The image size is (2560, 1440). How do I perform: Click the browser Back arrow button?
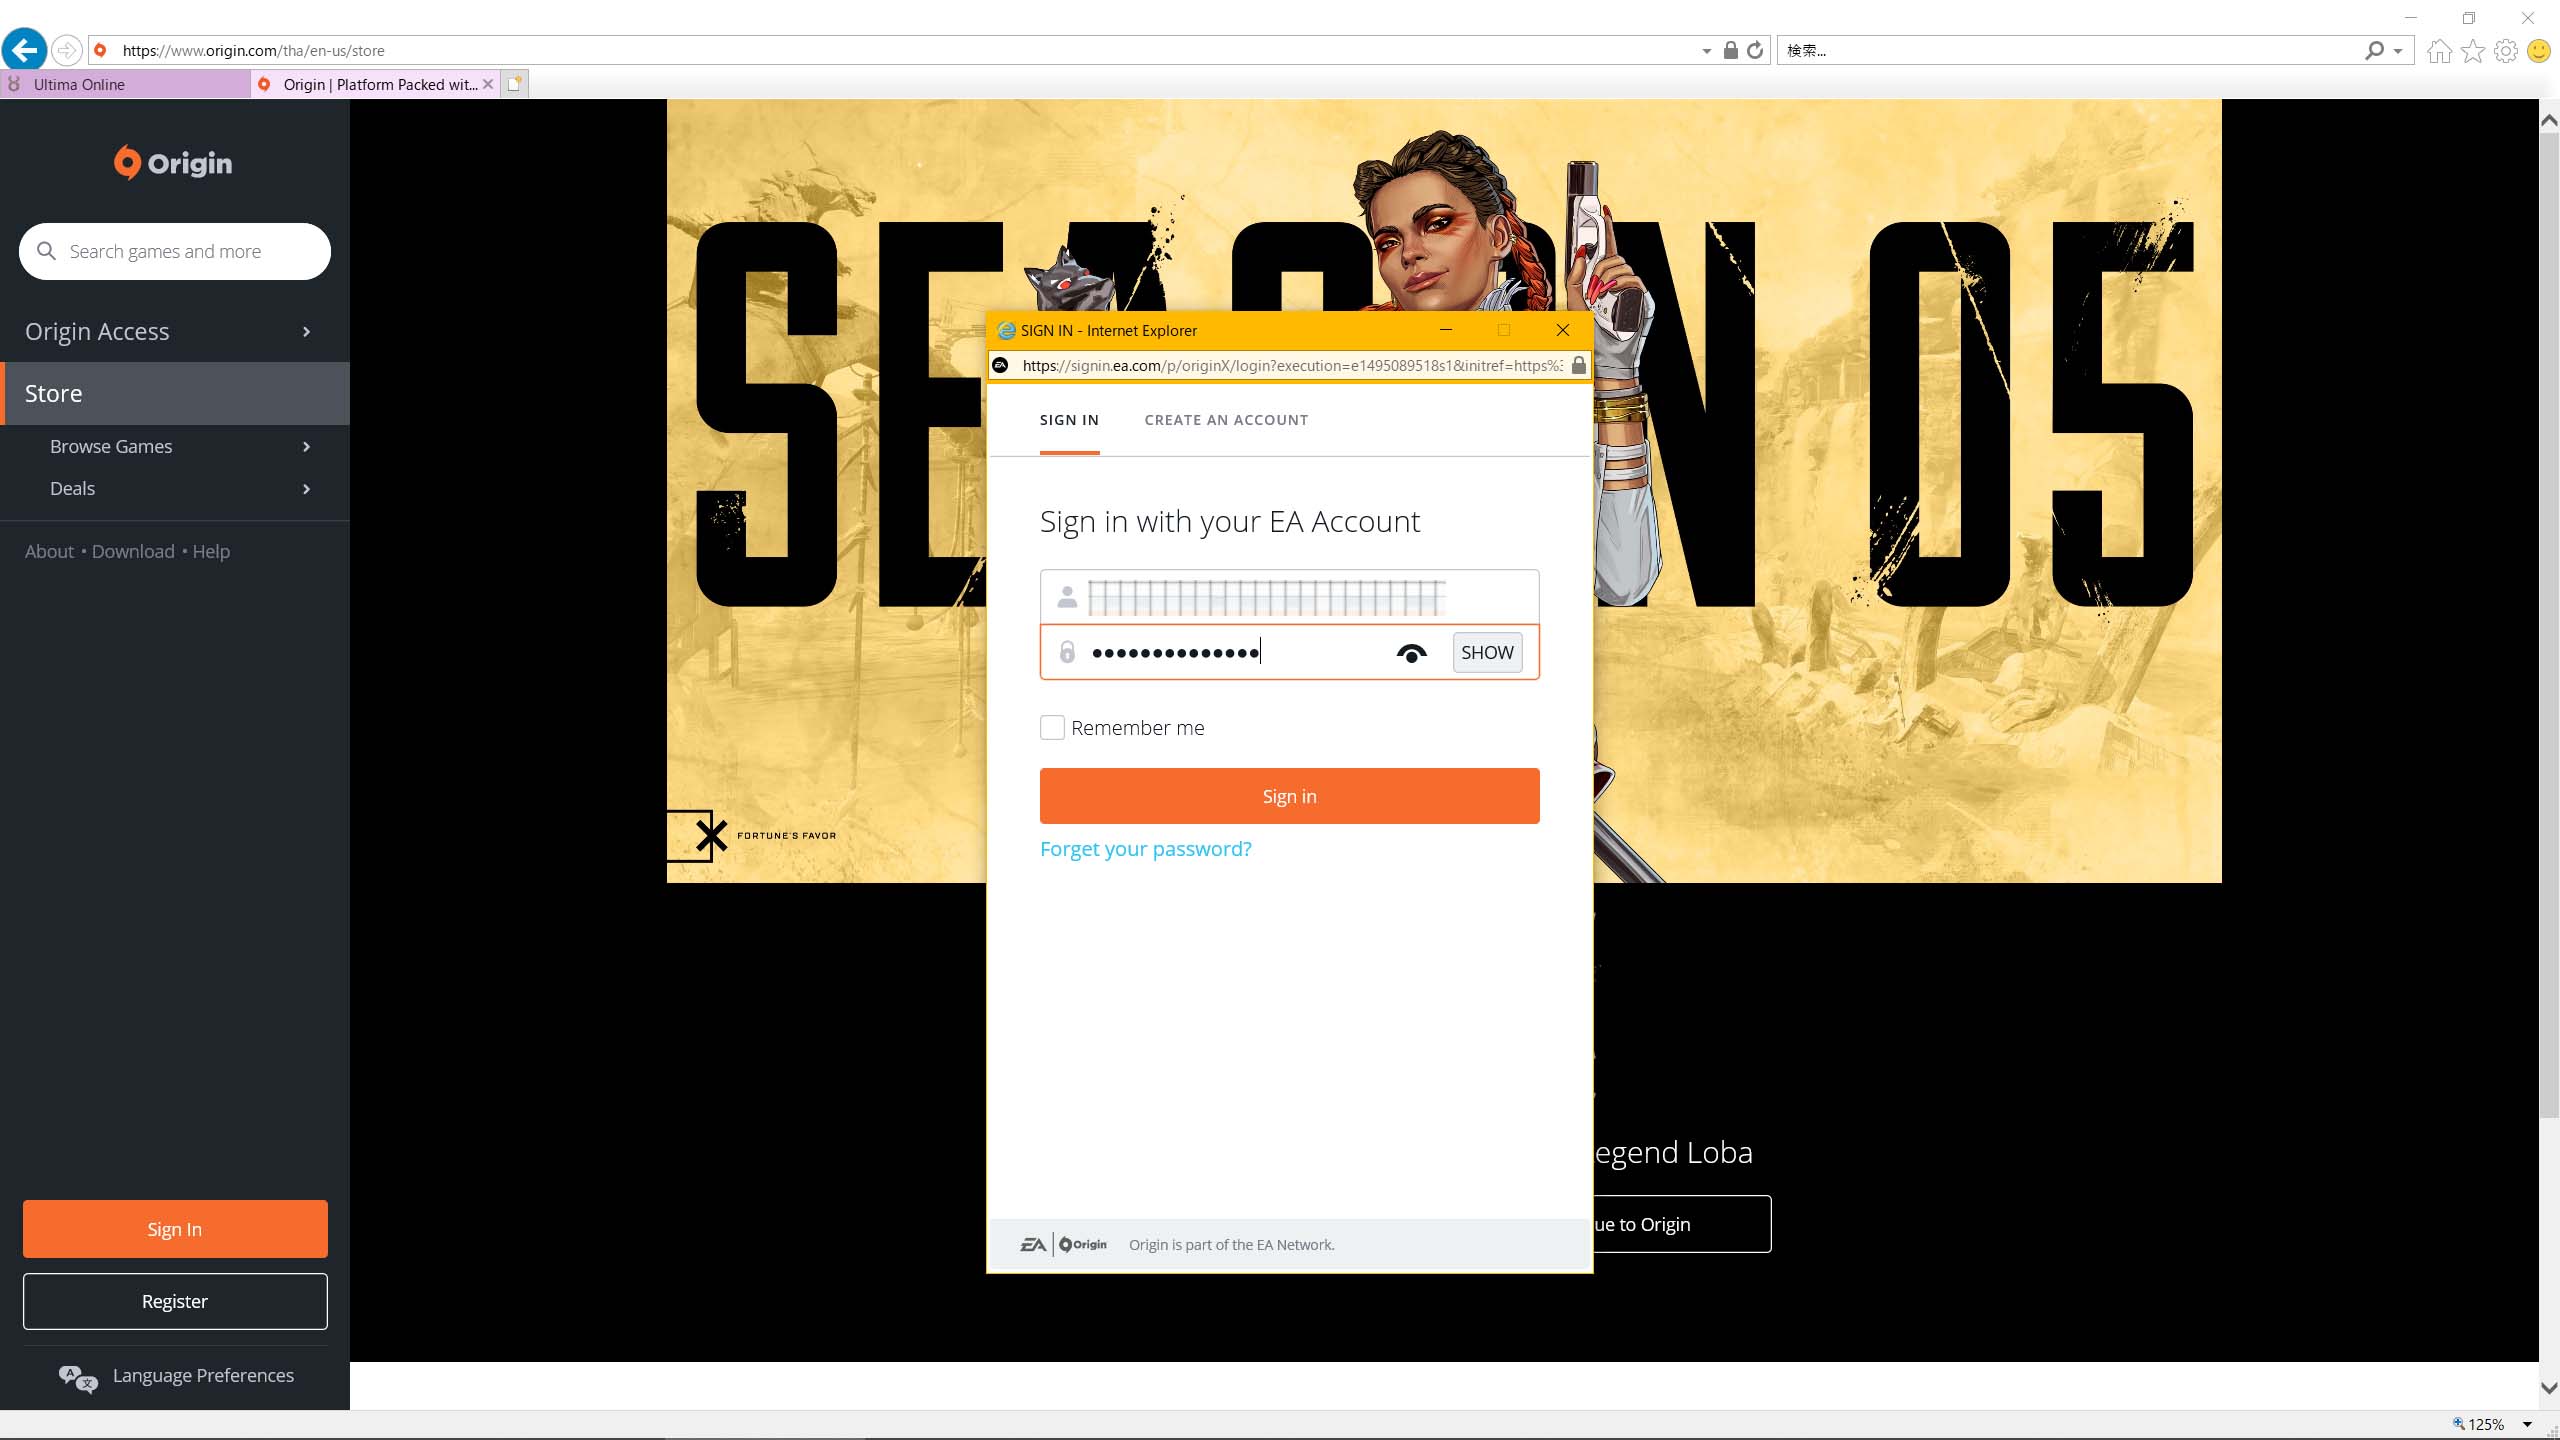(x=25, y=50)
